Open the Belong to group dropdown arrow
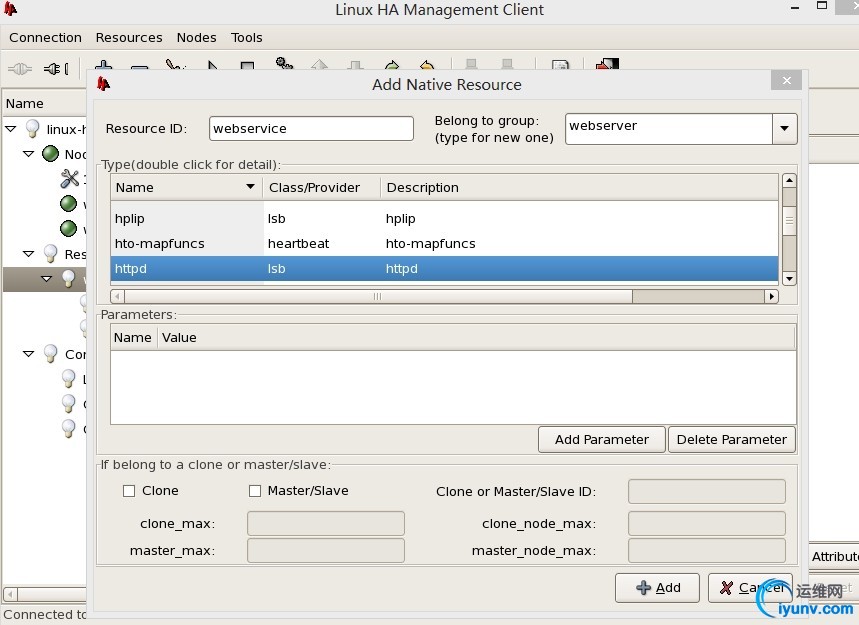 [784, 129]
